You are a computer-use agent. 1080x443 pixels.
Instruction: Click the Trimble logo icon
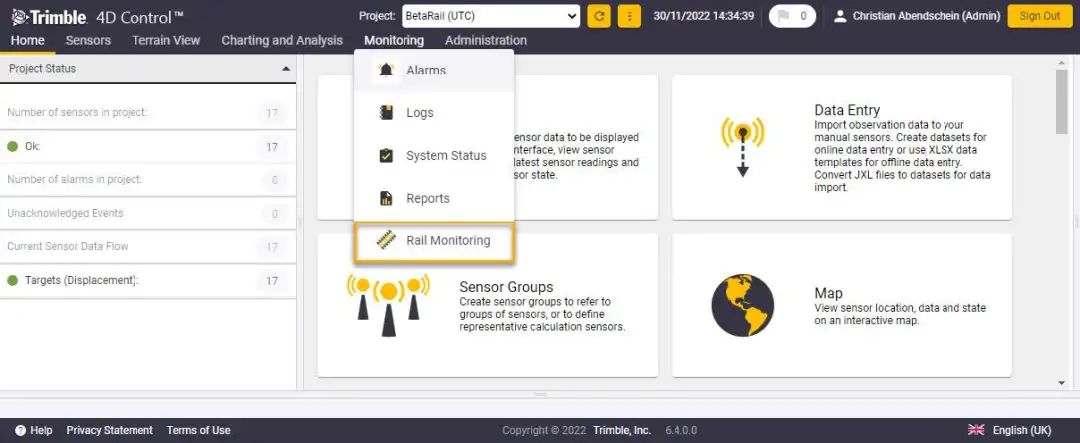tap(19, 17)
